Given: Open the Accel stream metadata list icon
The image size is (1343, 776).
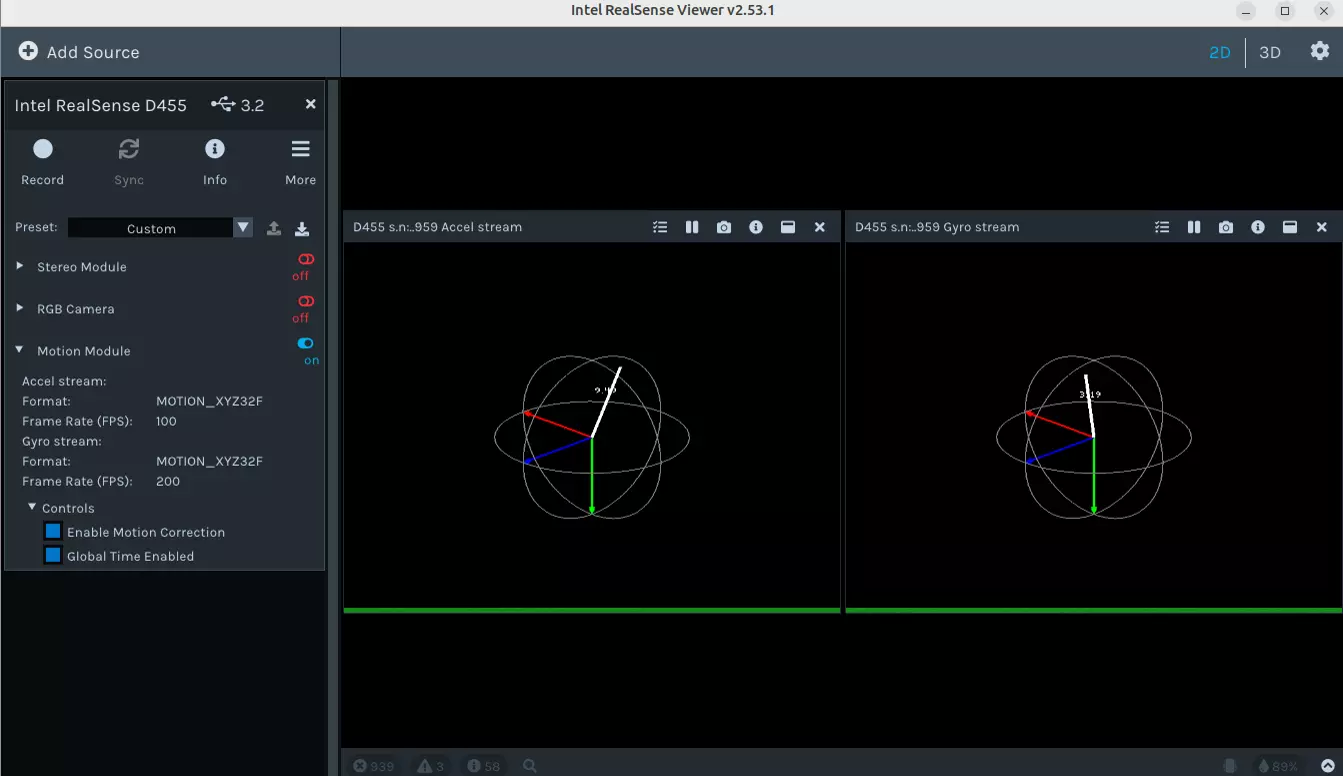Looking at the screenshot, I should pos(660,227).
